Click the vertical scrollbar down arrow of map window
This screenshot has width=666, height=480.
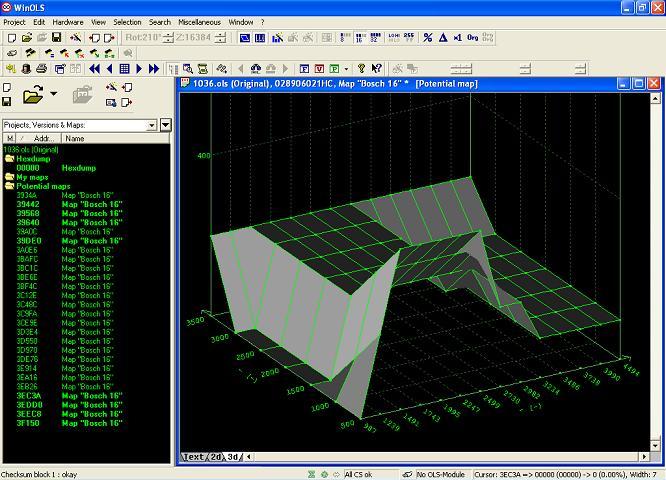click(x=655, y=446)
